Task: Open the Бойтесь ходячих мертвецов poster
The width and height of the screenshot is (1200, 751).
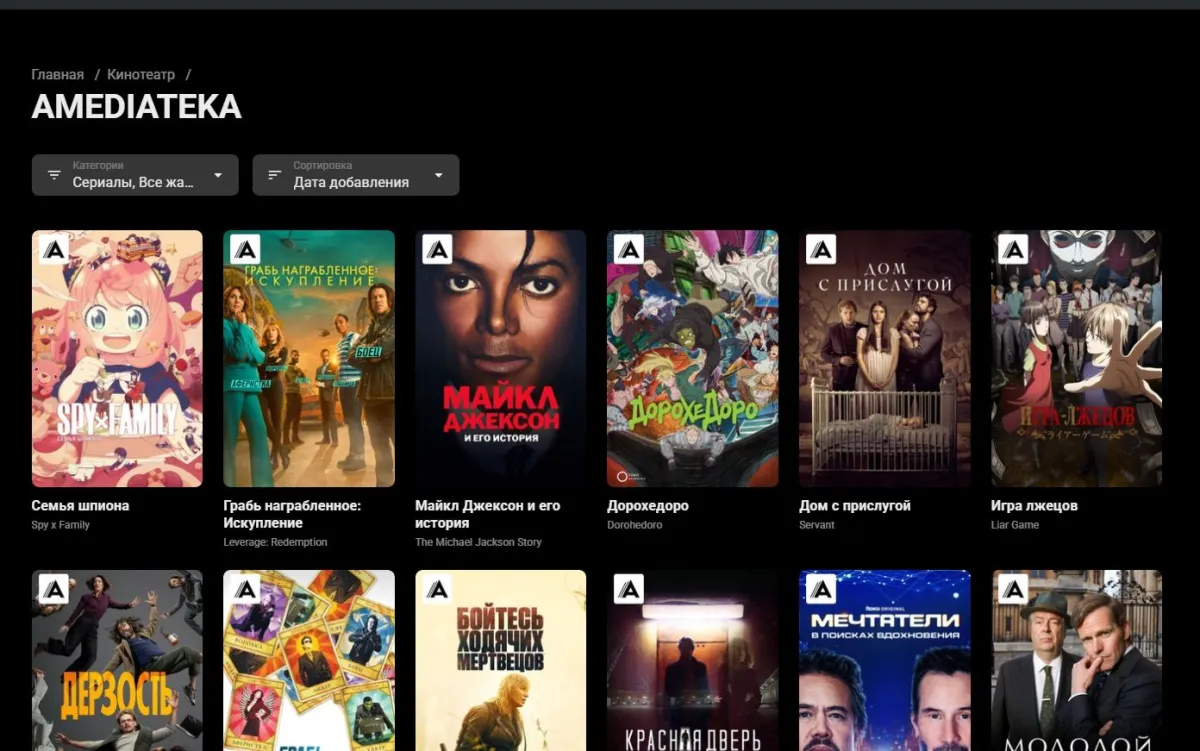Action: 501,660
